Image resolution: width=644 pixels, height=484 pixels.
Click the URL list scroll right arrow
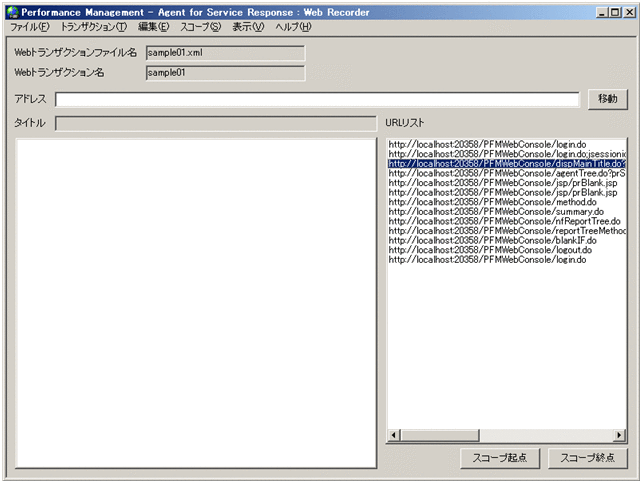click(x=619, y=435)
